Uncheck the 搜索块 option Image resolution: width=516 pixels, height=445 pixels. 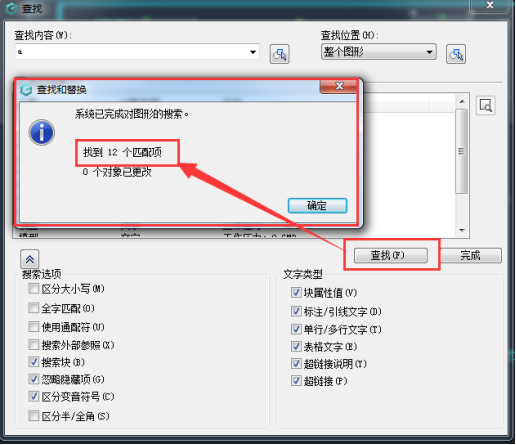33,362
